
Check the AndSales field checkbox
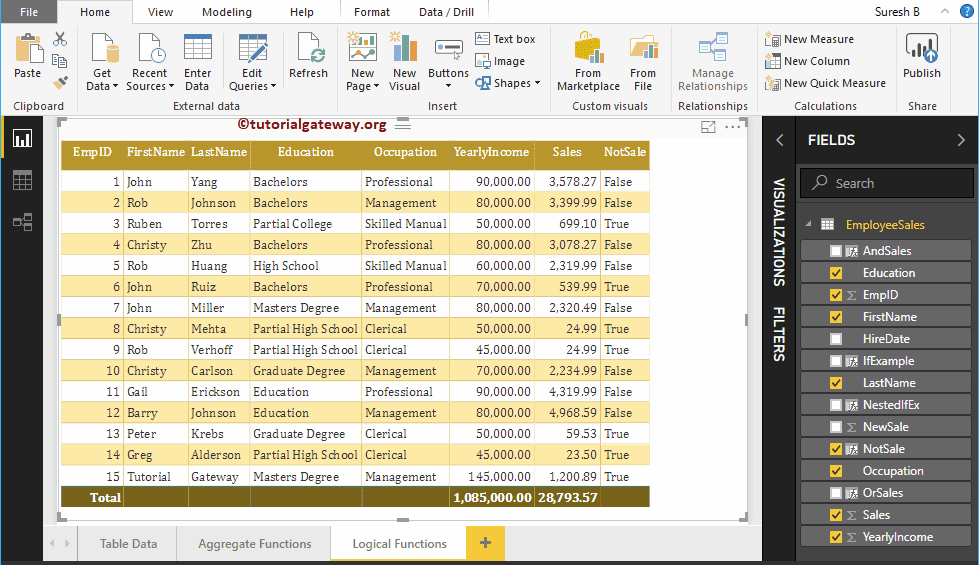click(836, 251)
